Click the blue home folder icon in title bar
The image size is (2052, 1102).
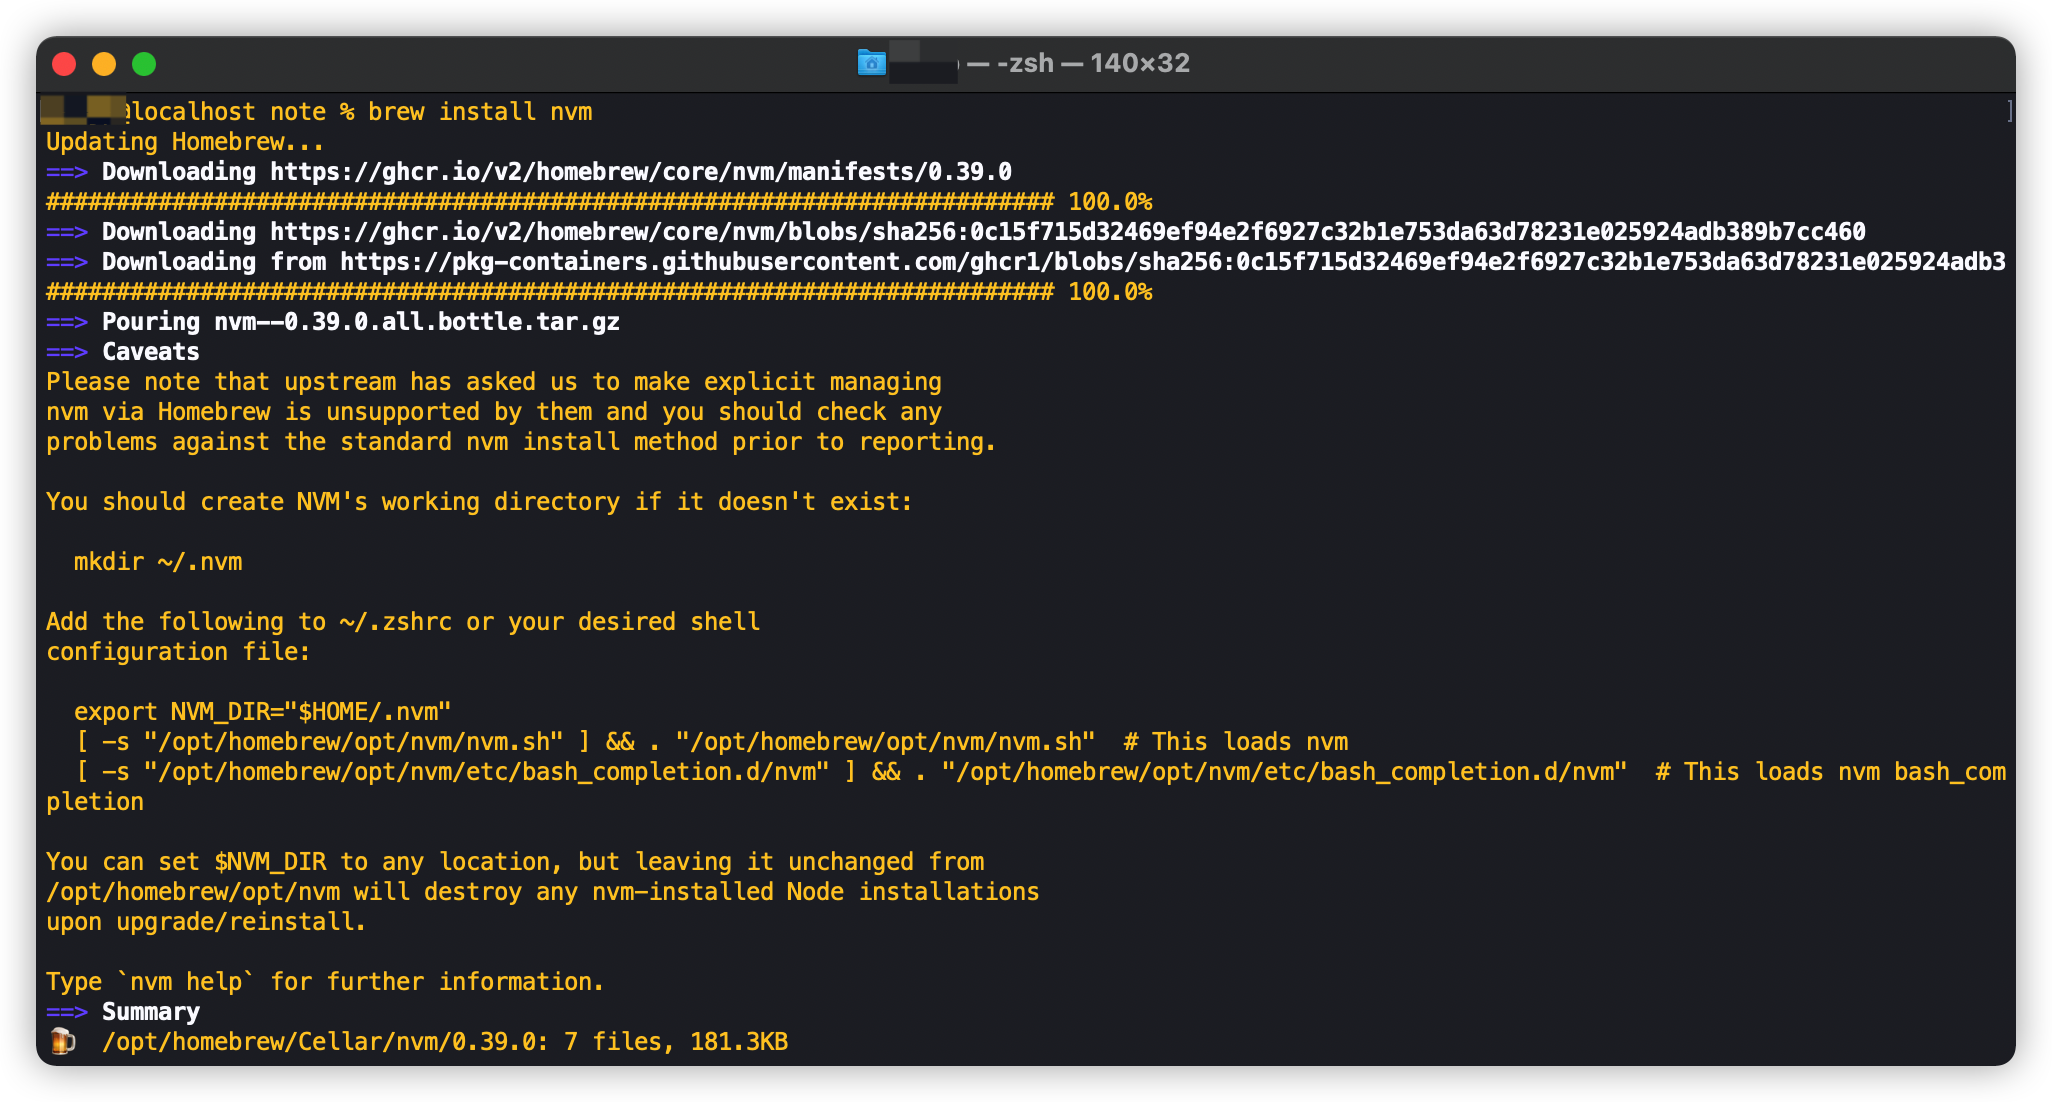click(872, 63)
